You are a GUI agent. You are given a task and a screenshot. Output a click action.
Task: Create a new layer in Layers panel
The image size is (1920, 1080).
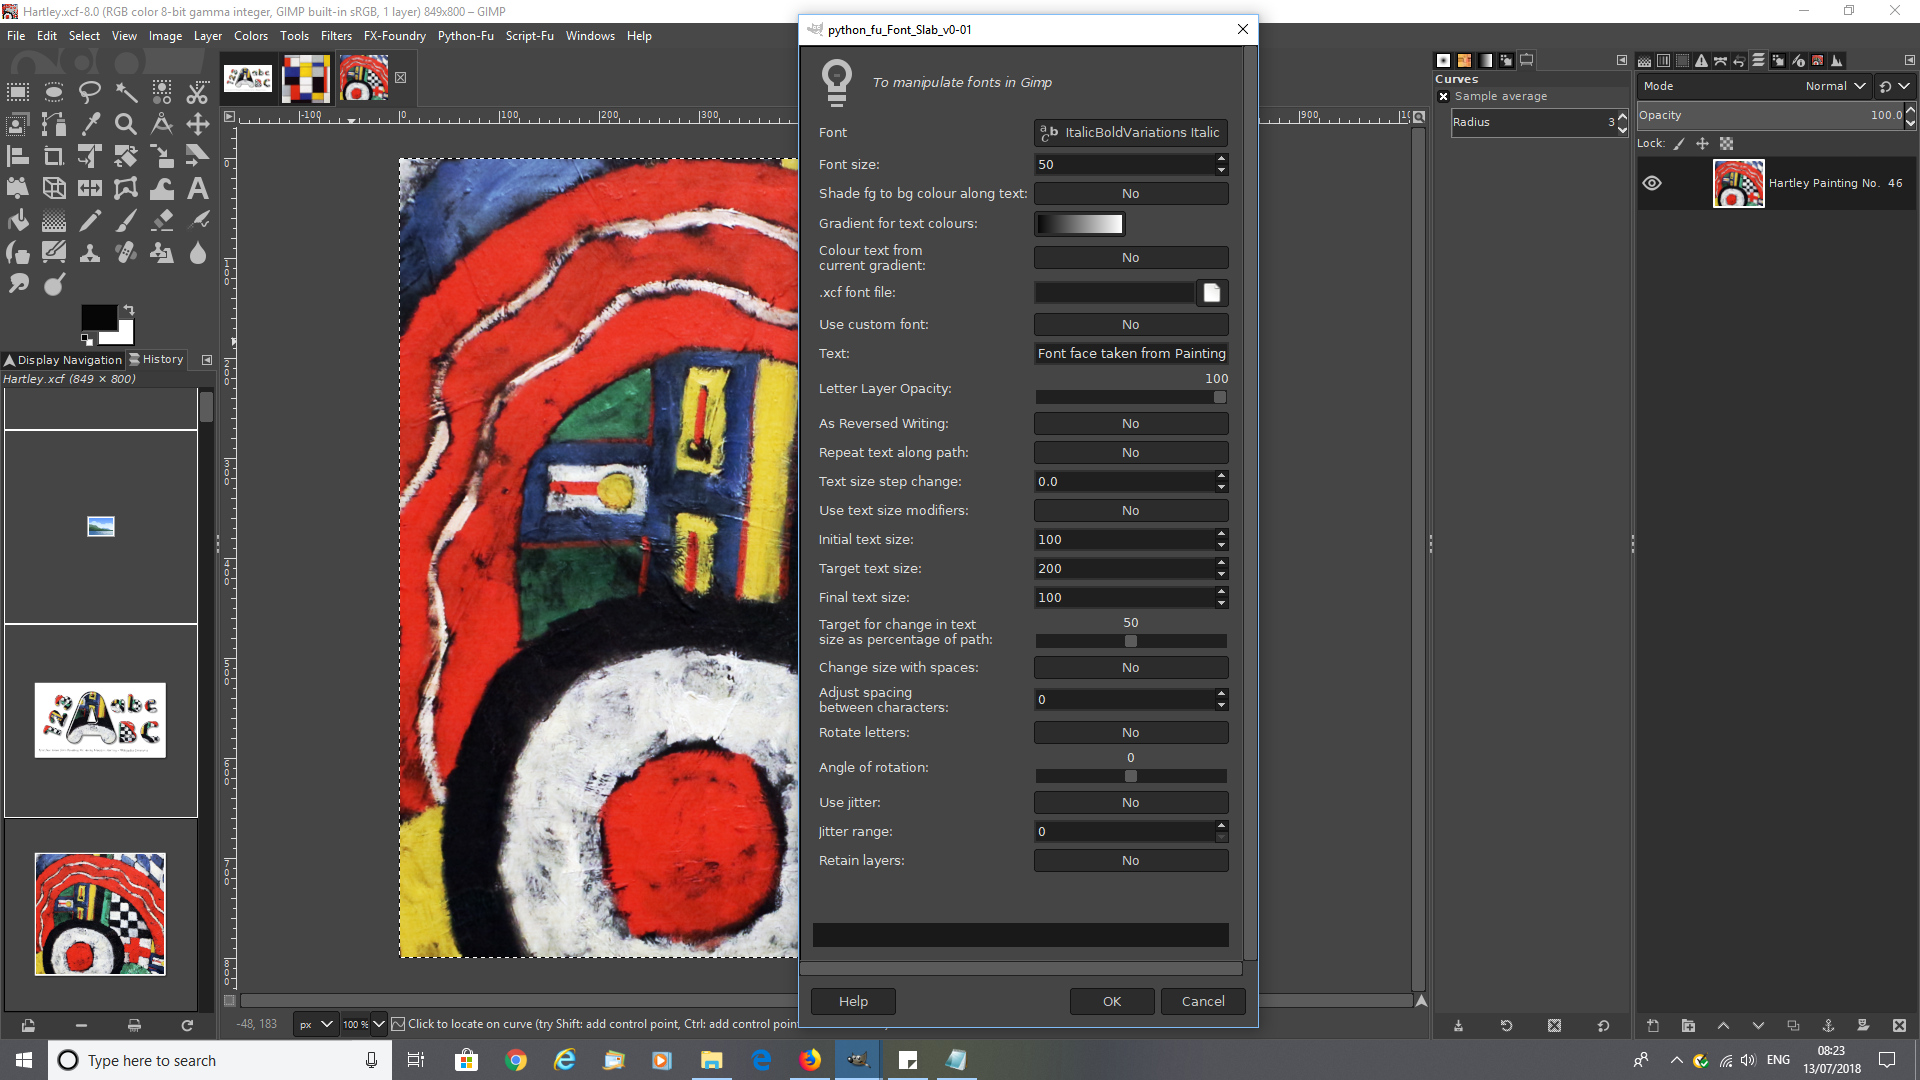tap(1653, 1026)
